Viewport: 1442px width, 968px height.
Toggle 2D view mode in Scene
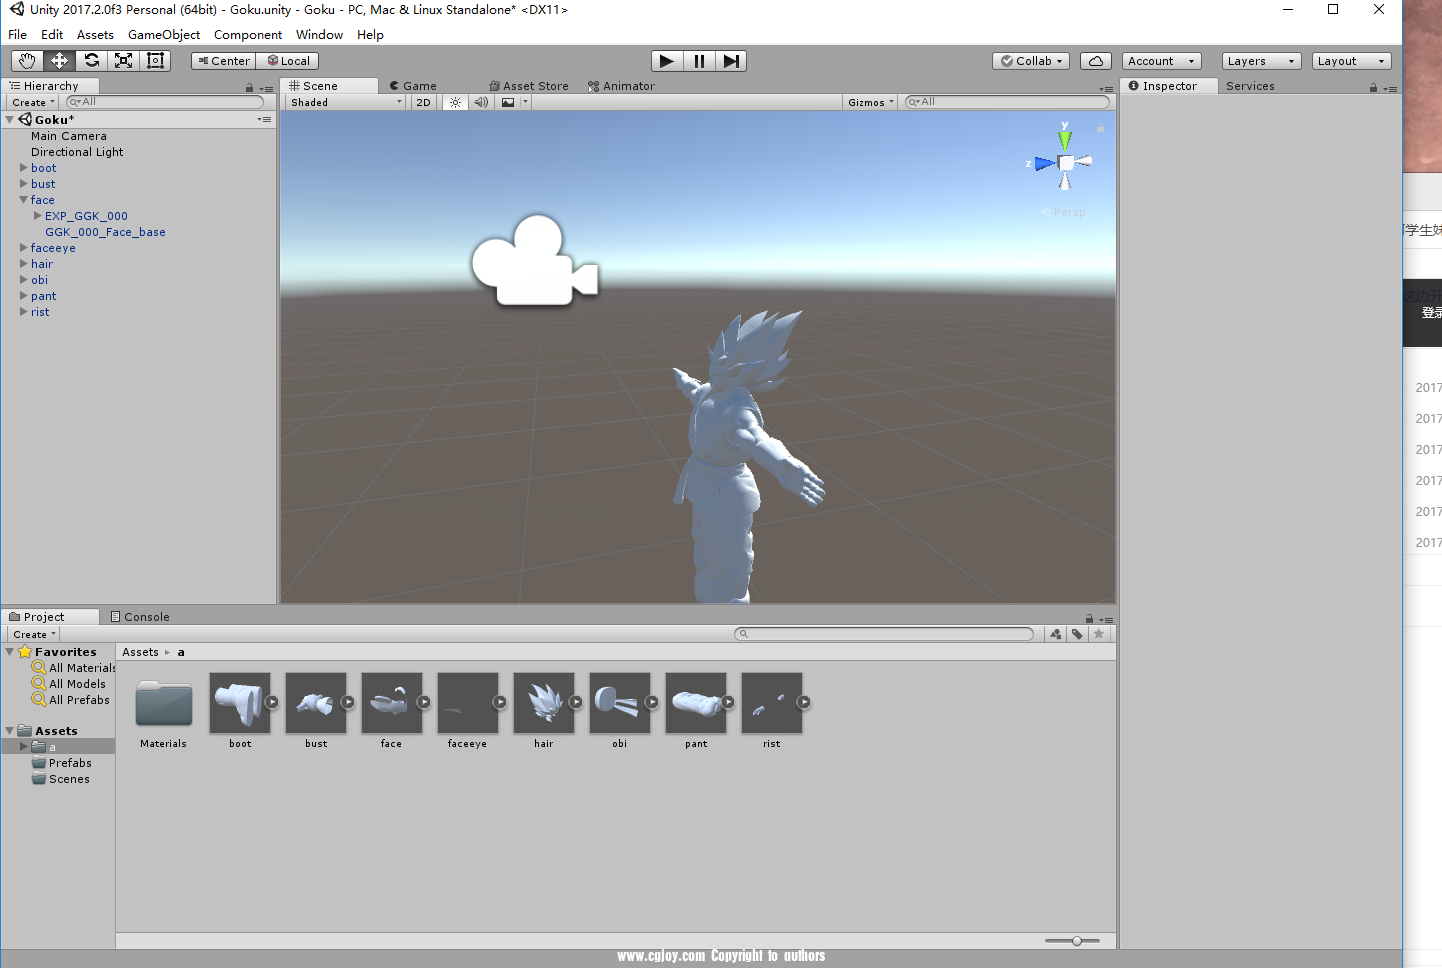point(423,102)
